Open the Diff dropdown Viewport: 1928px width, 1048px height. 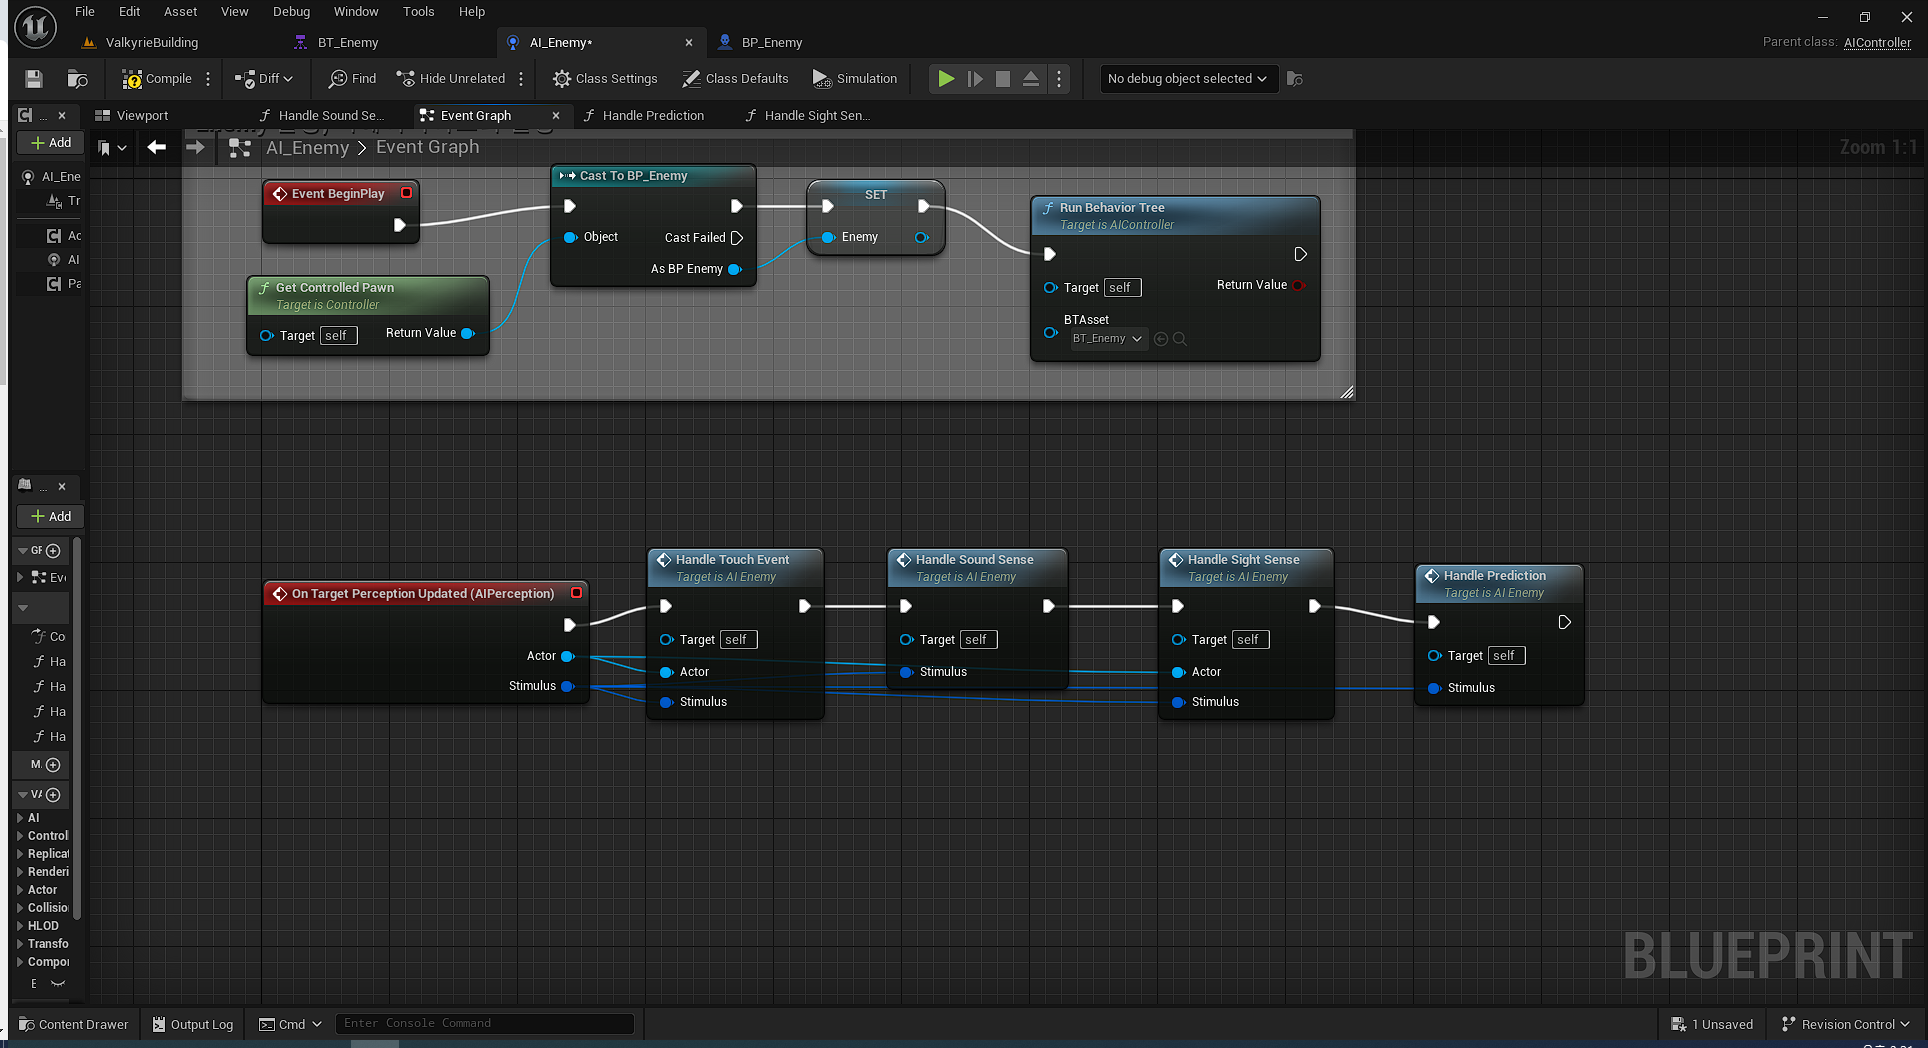(x=264, y=79)
